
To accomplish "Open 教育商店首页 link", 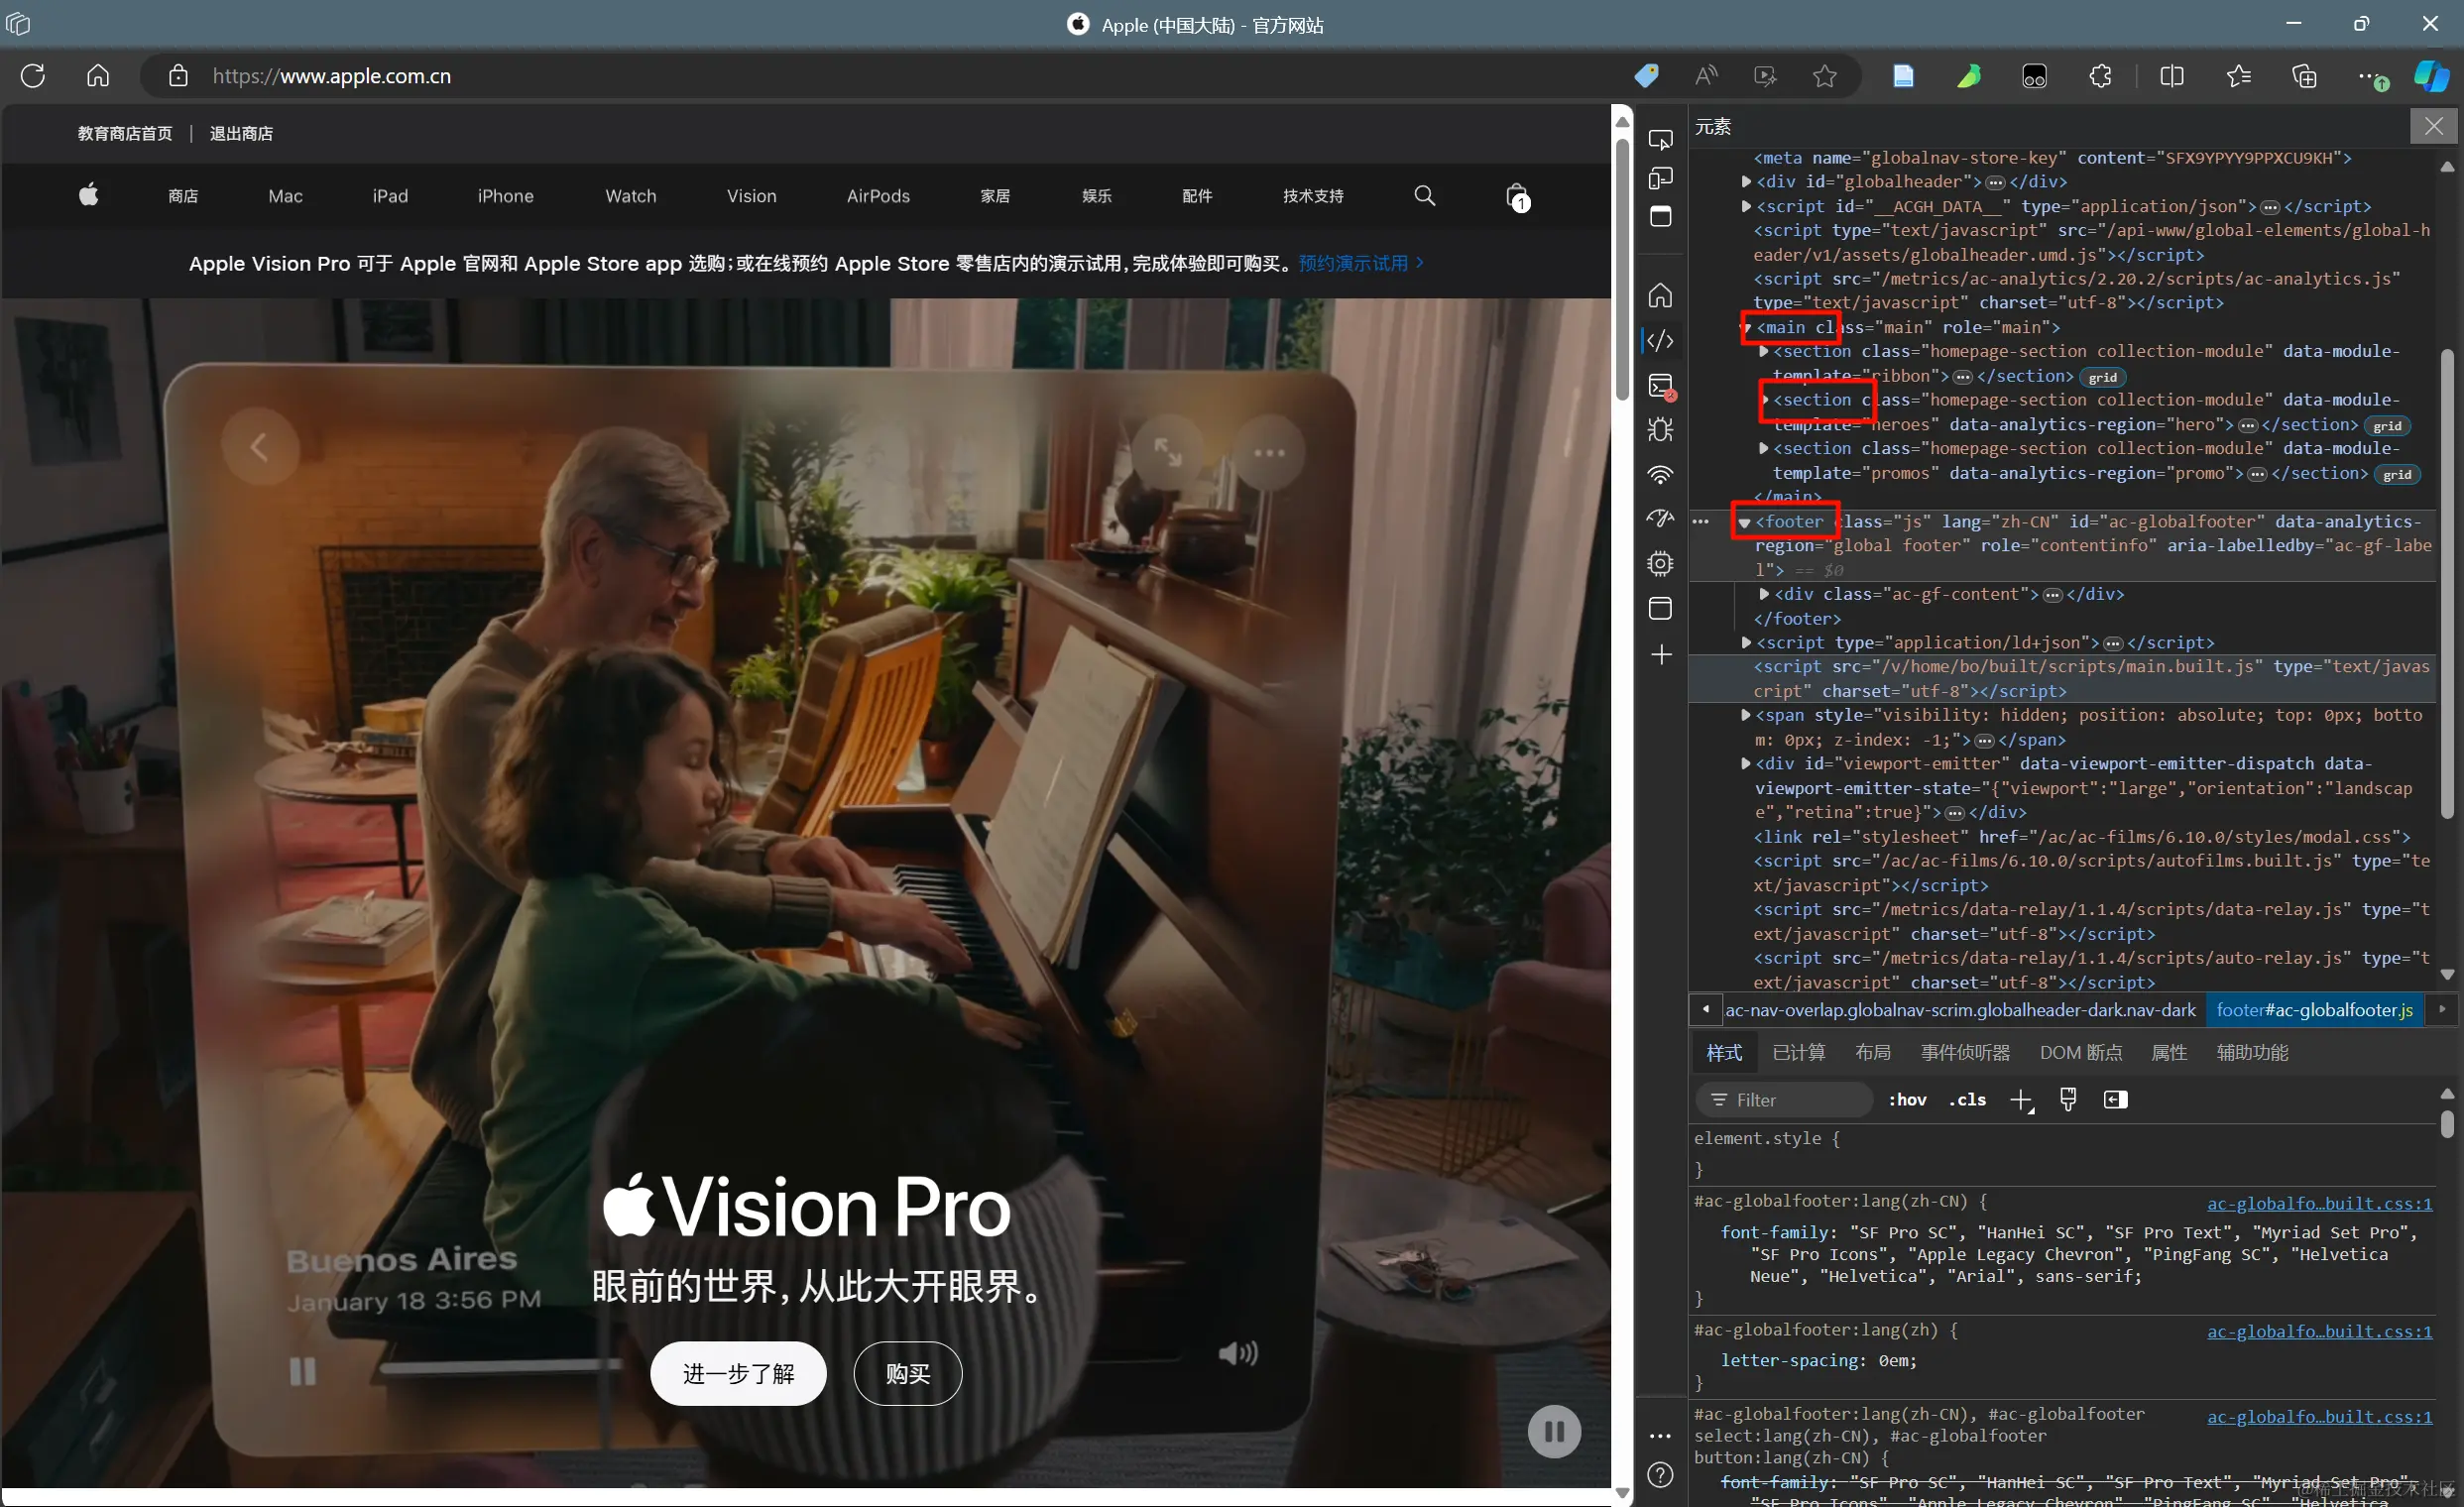I will (x=125, y=134).
